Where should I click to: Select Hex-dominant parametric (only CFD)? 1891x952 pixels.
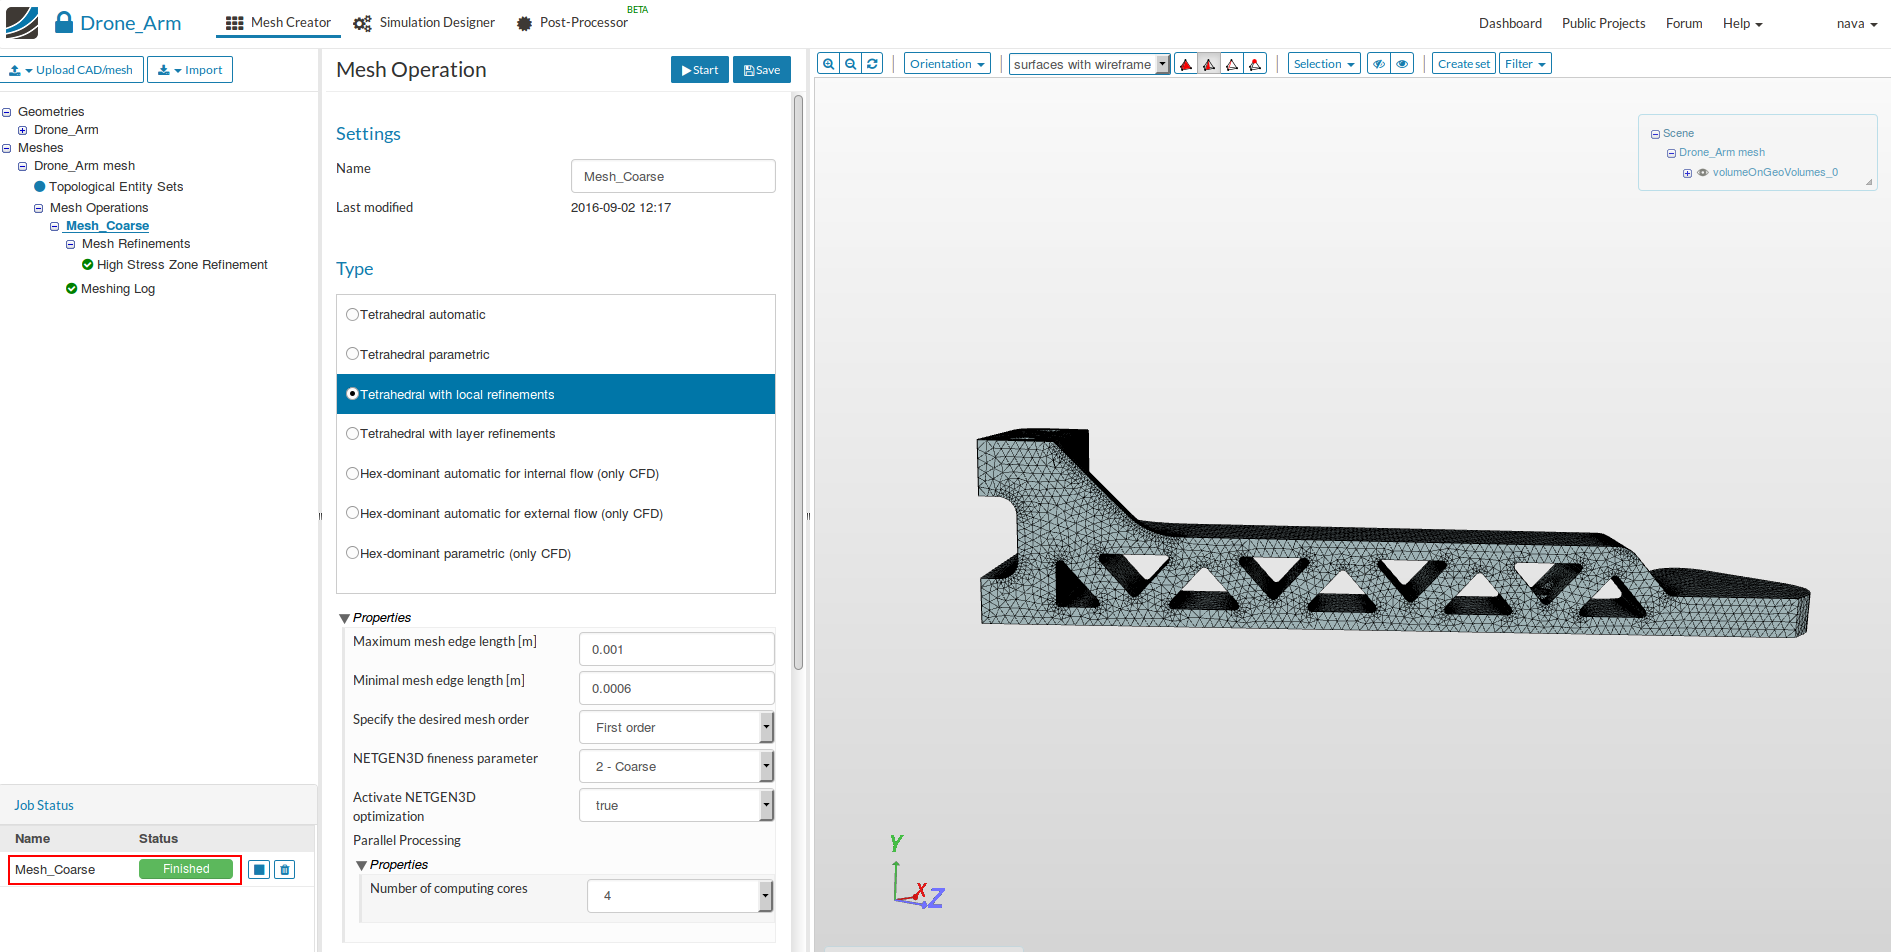352,553
